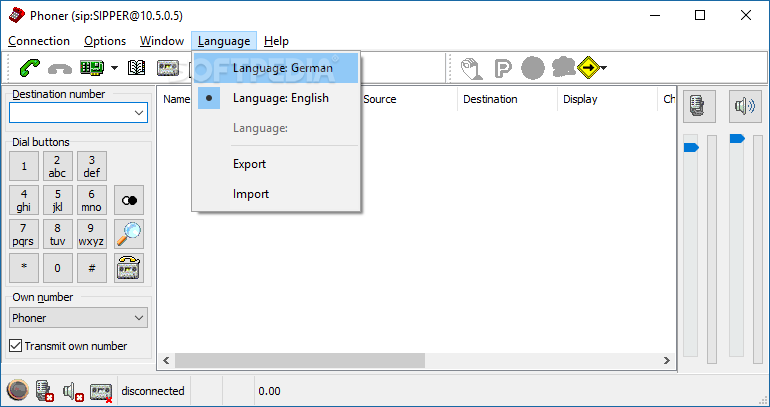Viewport: 770px width, 407px height.
Task: Click the 0.00 status bar value
Action: click(x=270, y=391)
